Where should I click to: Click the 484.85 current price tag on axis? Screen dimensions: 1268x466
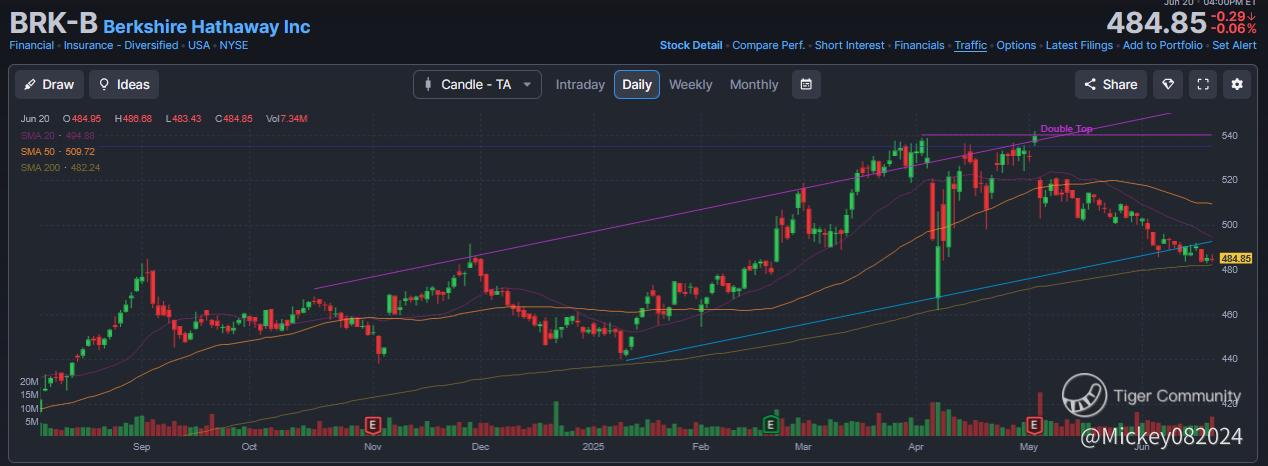tap(1237, 258)
